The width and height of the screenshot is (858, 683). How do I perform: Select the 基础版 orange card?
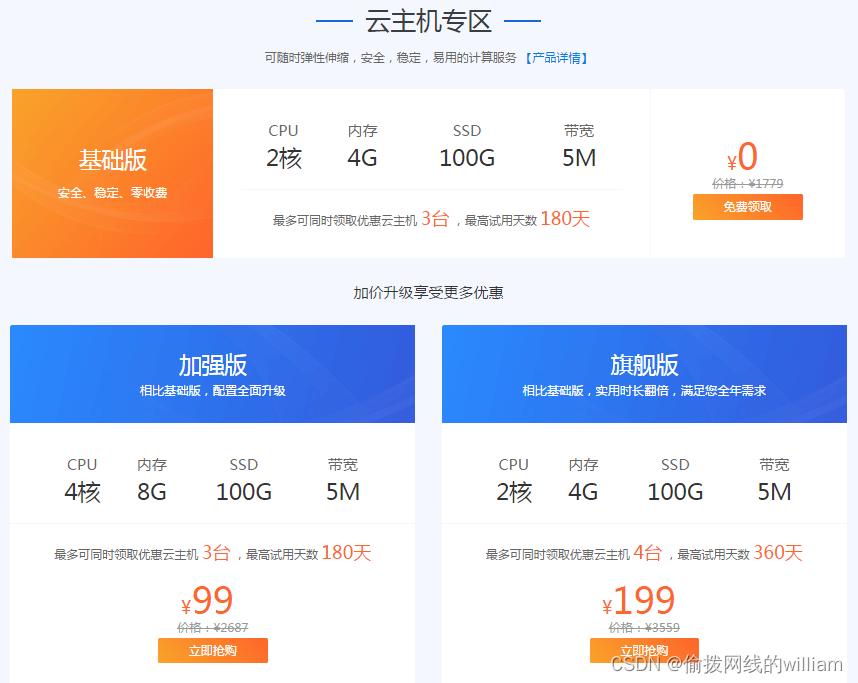(112, 173)
